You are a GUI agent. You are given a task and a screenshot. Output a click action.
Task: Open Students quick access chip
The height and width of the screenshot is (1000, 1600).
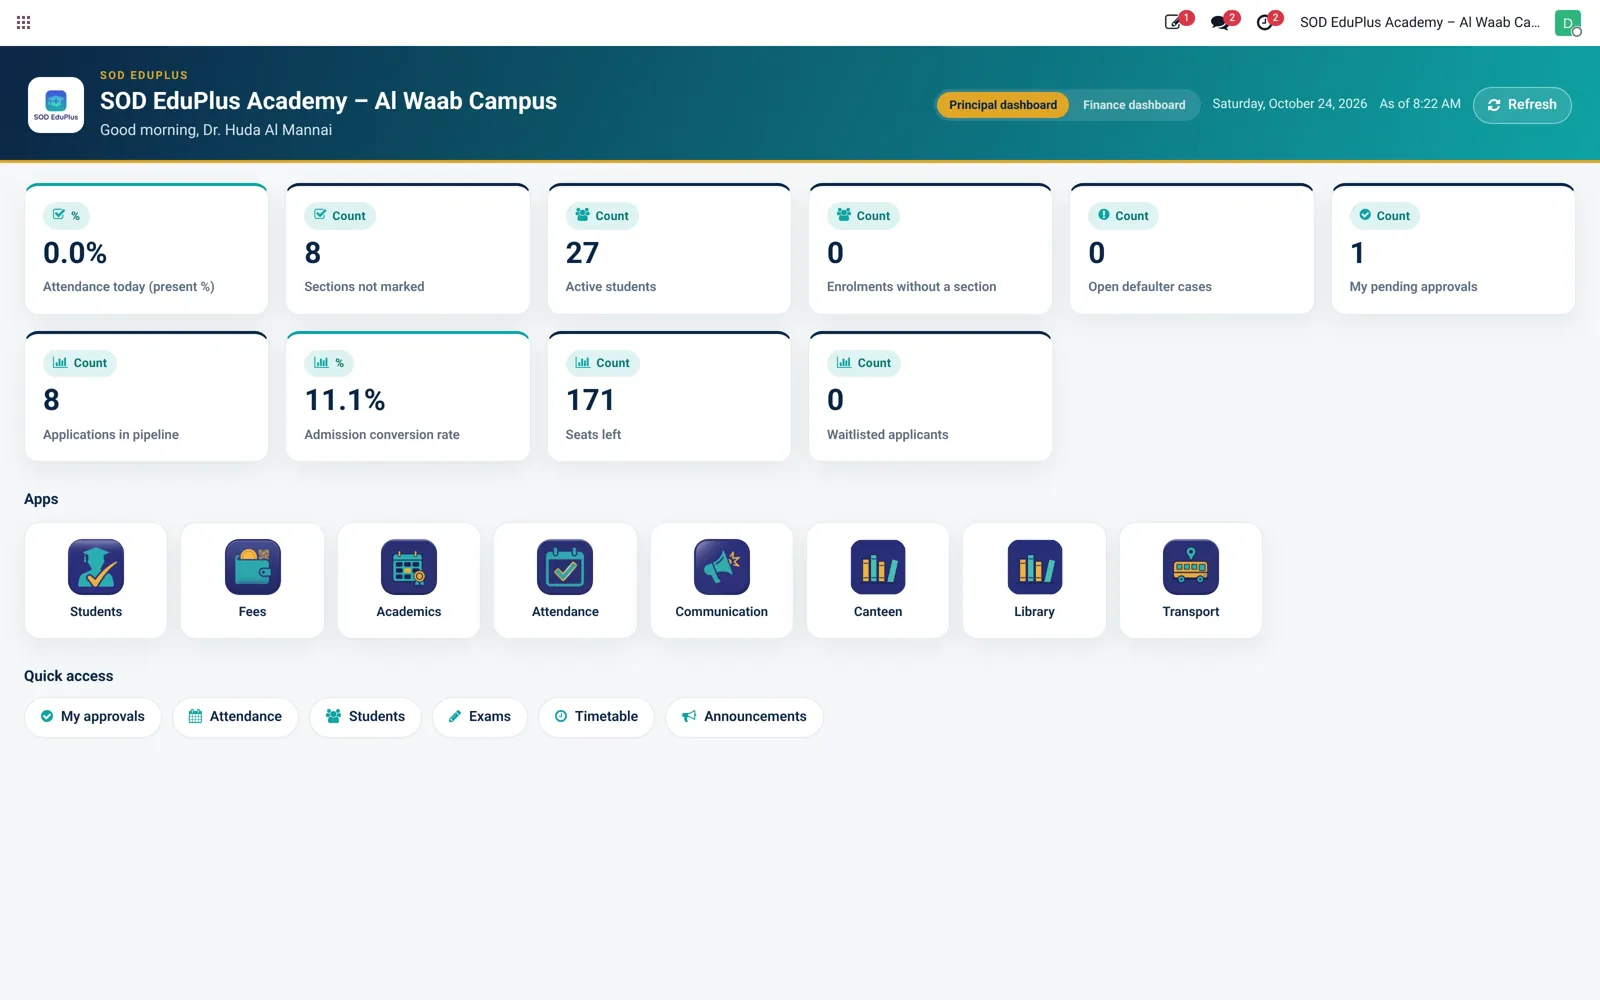[365, 717]
